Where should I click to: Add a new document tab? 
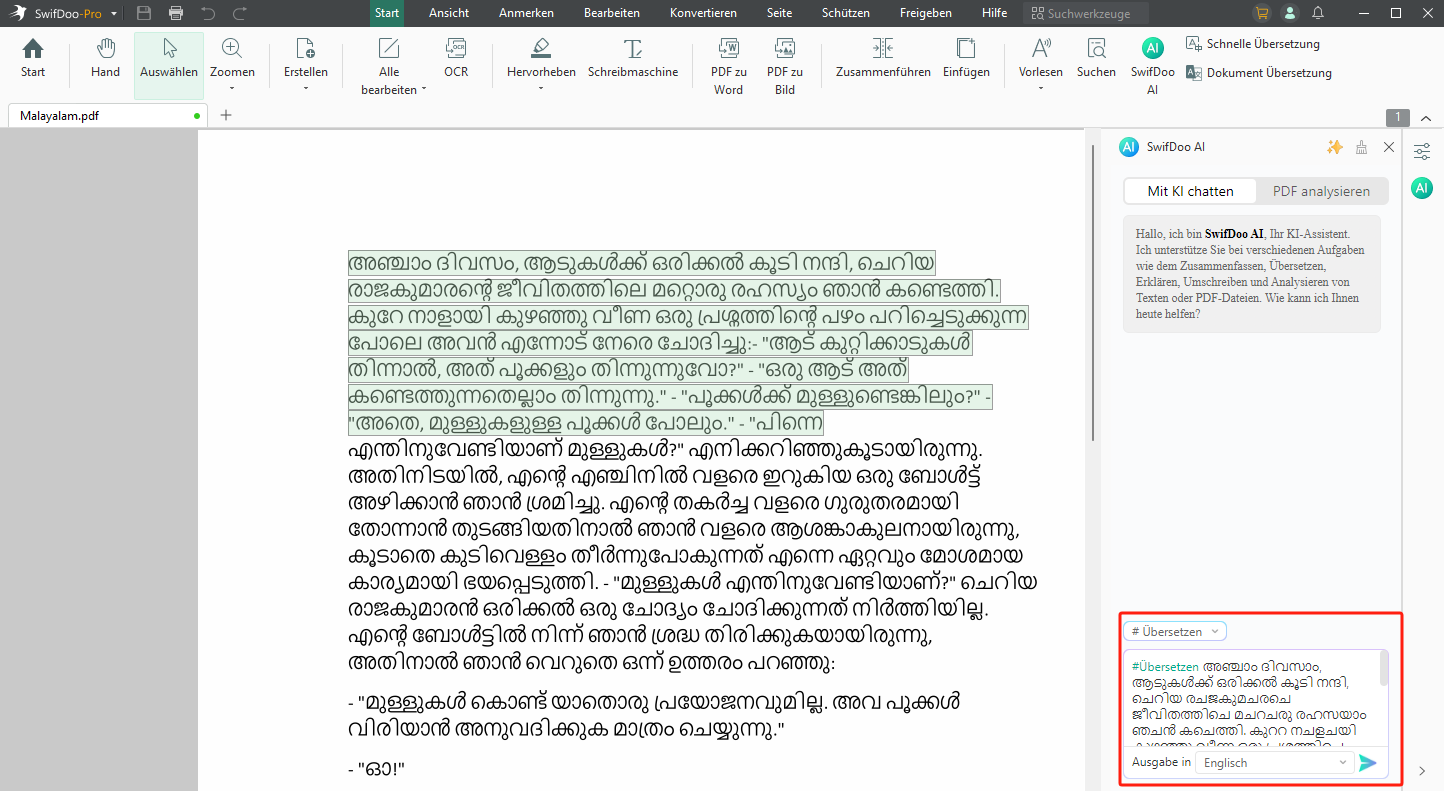[x=226, y=115]
